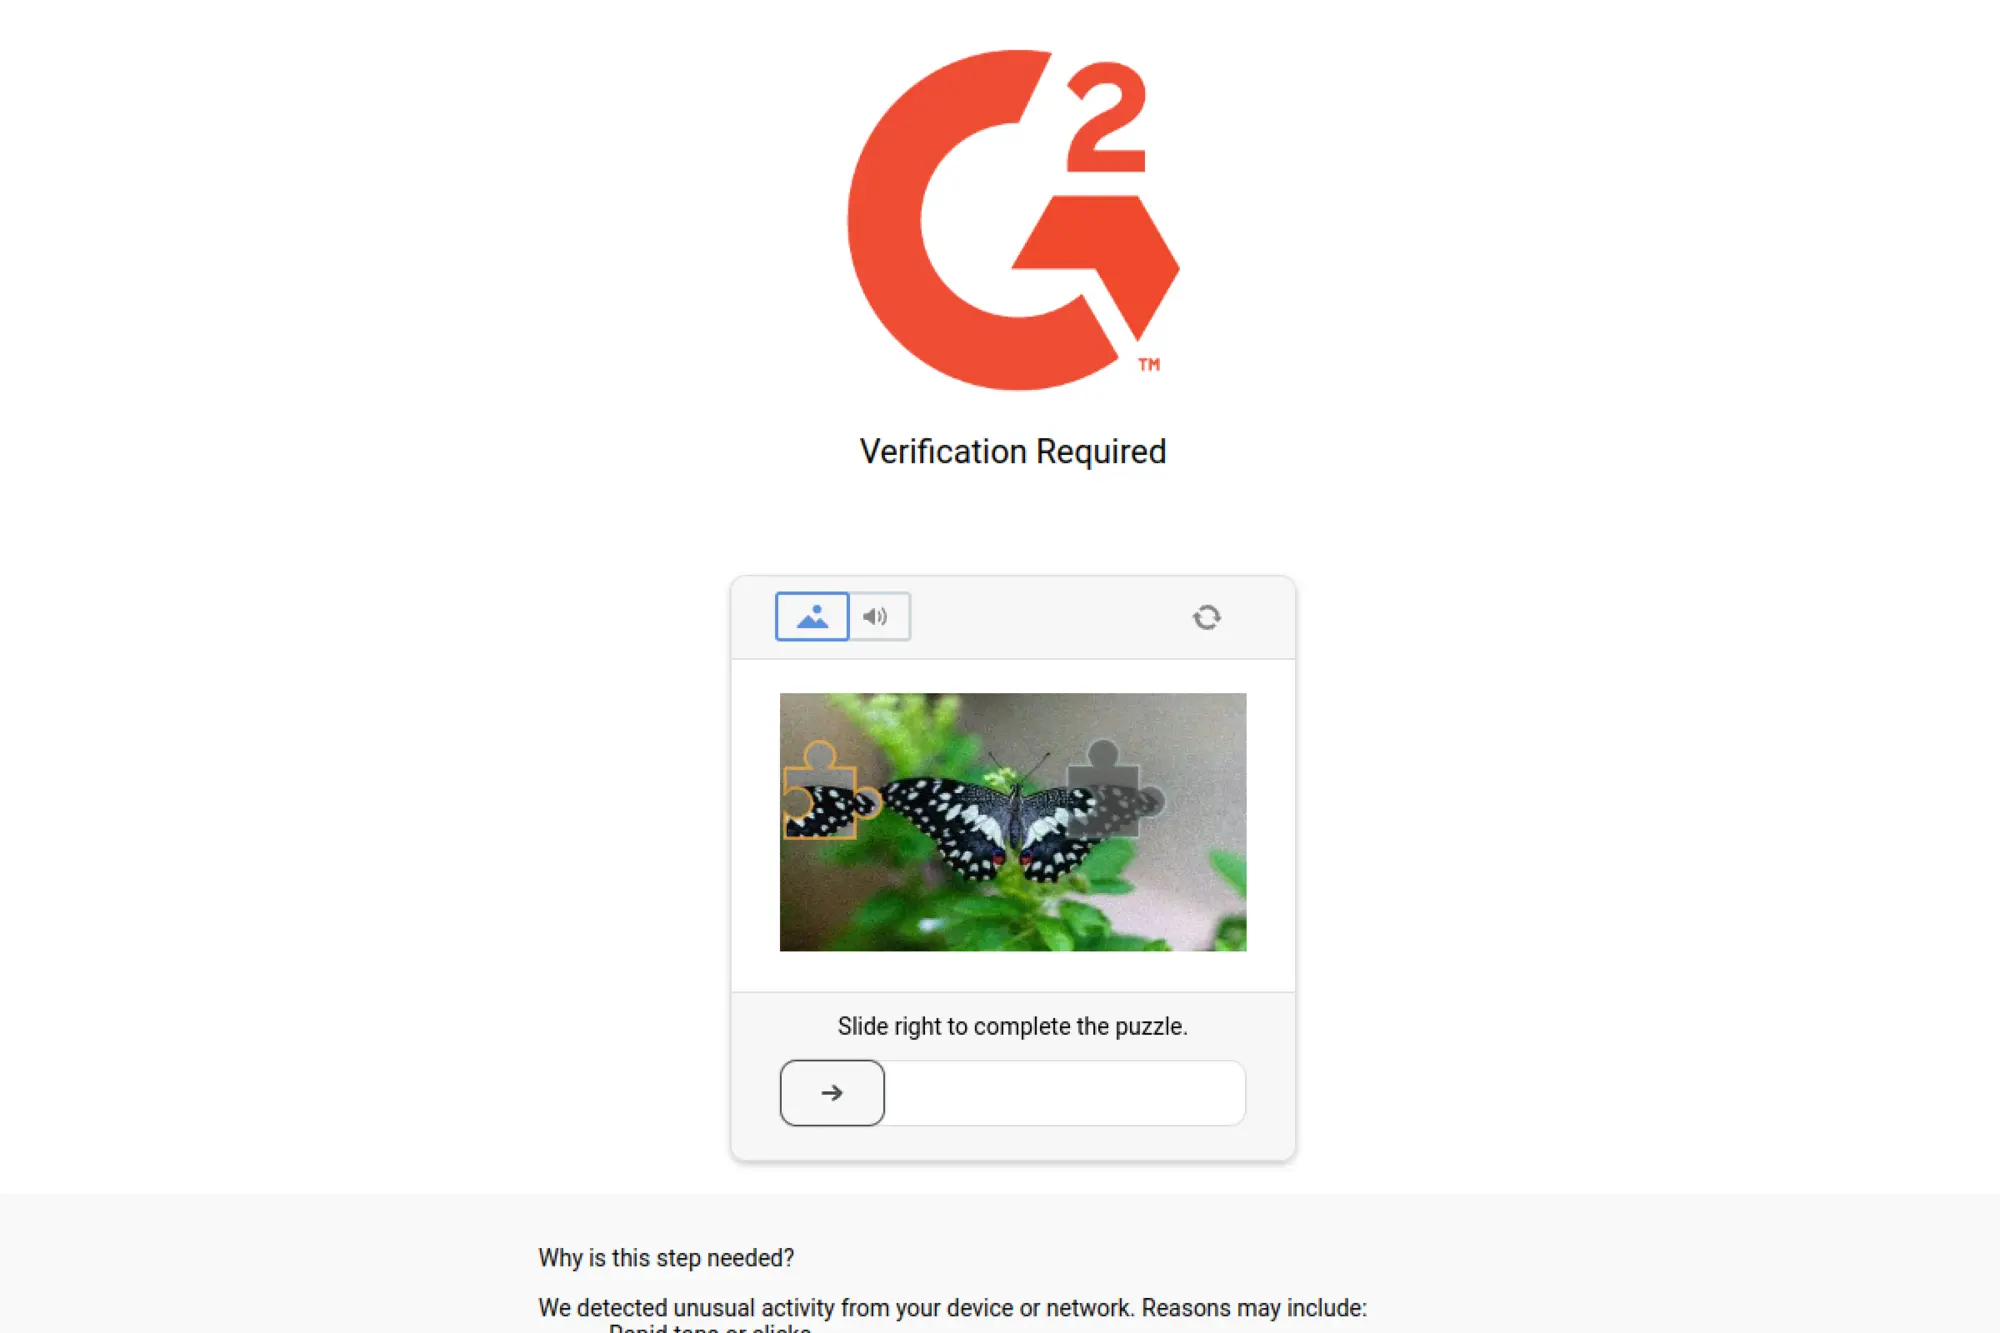
Task: Refresh the puzzle with the reload icon
Action: coord(1207,617)
